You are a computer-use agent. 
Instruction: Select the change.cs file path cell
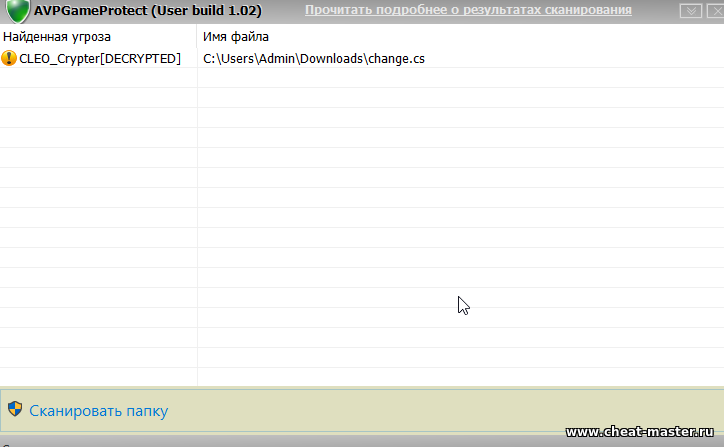click(x=314, y=59)
